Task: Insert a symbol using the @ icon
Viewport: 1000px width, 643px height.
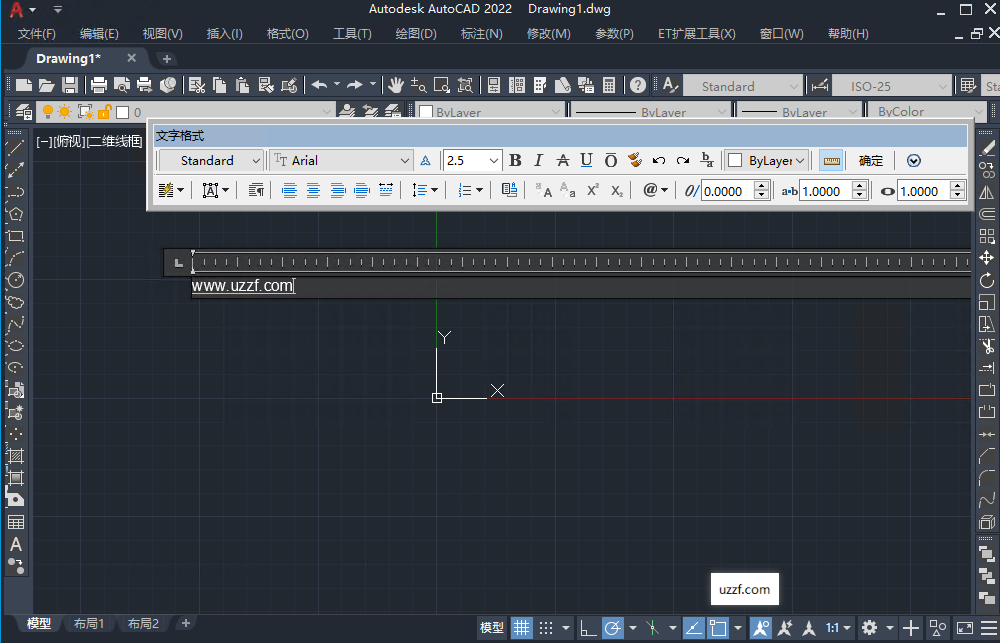Action: tap(650, 190)
